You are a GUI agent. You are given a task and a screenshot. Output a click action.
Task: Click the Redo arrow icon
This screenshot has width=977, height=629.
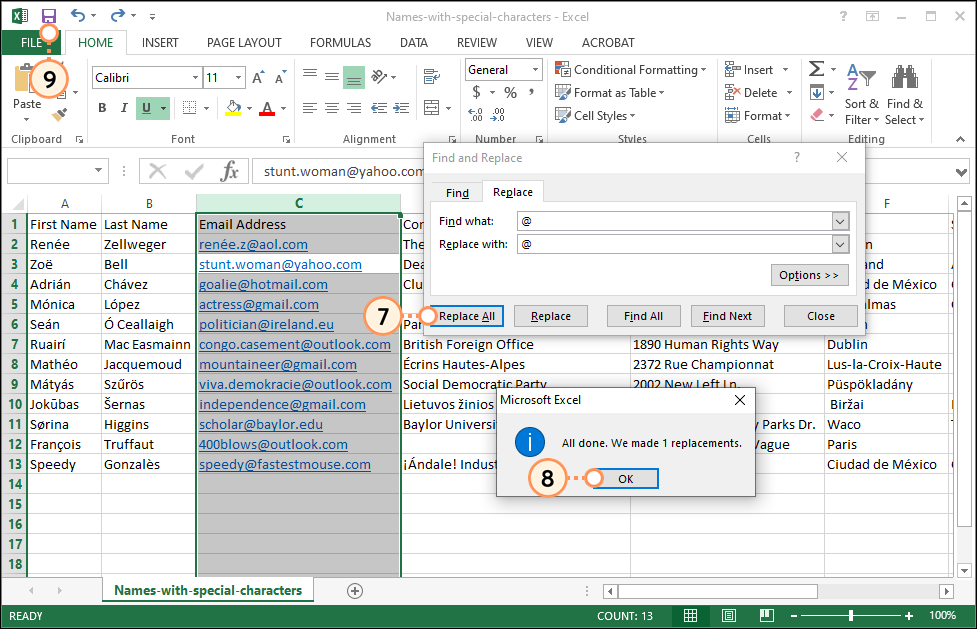coord(118,16)
